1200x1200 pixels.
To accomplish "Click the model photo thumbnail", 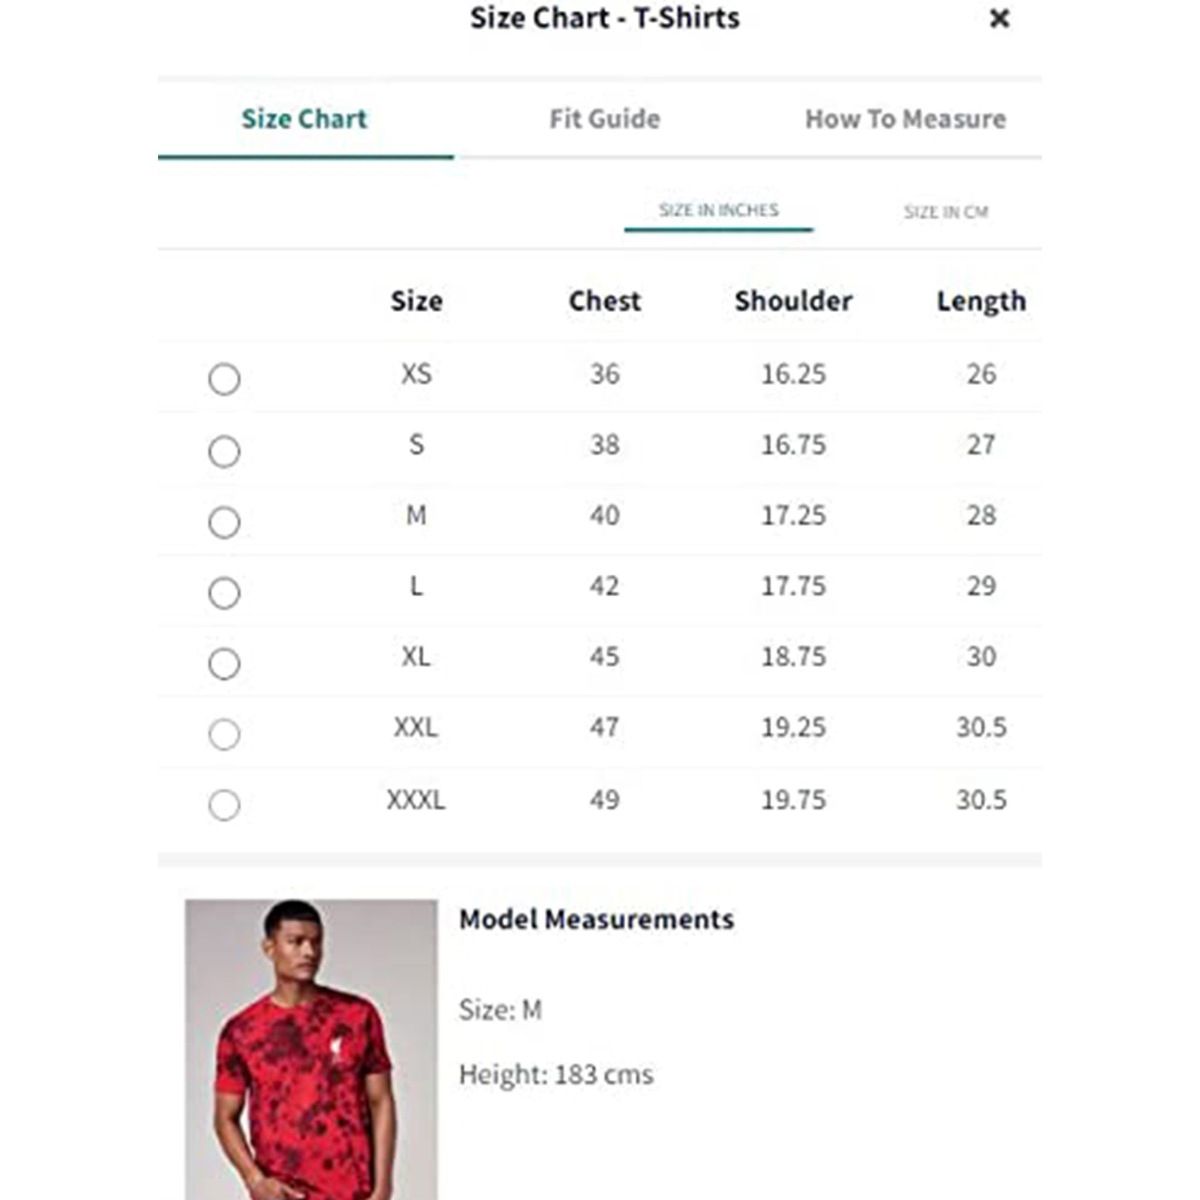I will tap(310, 1048).
